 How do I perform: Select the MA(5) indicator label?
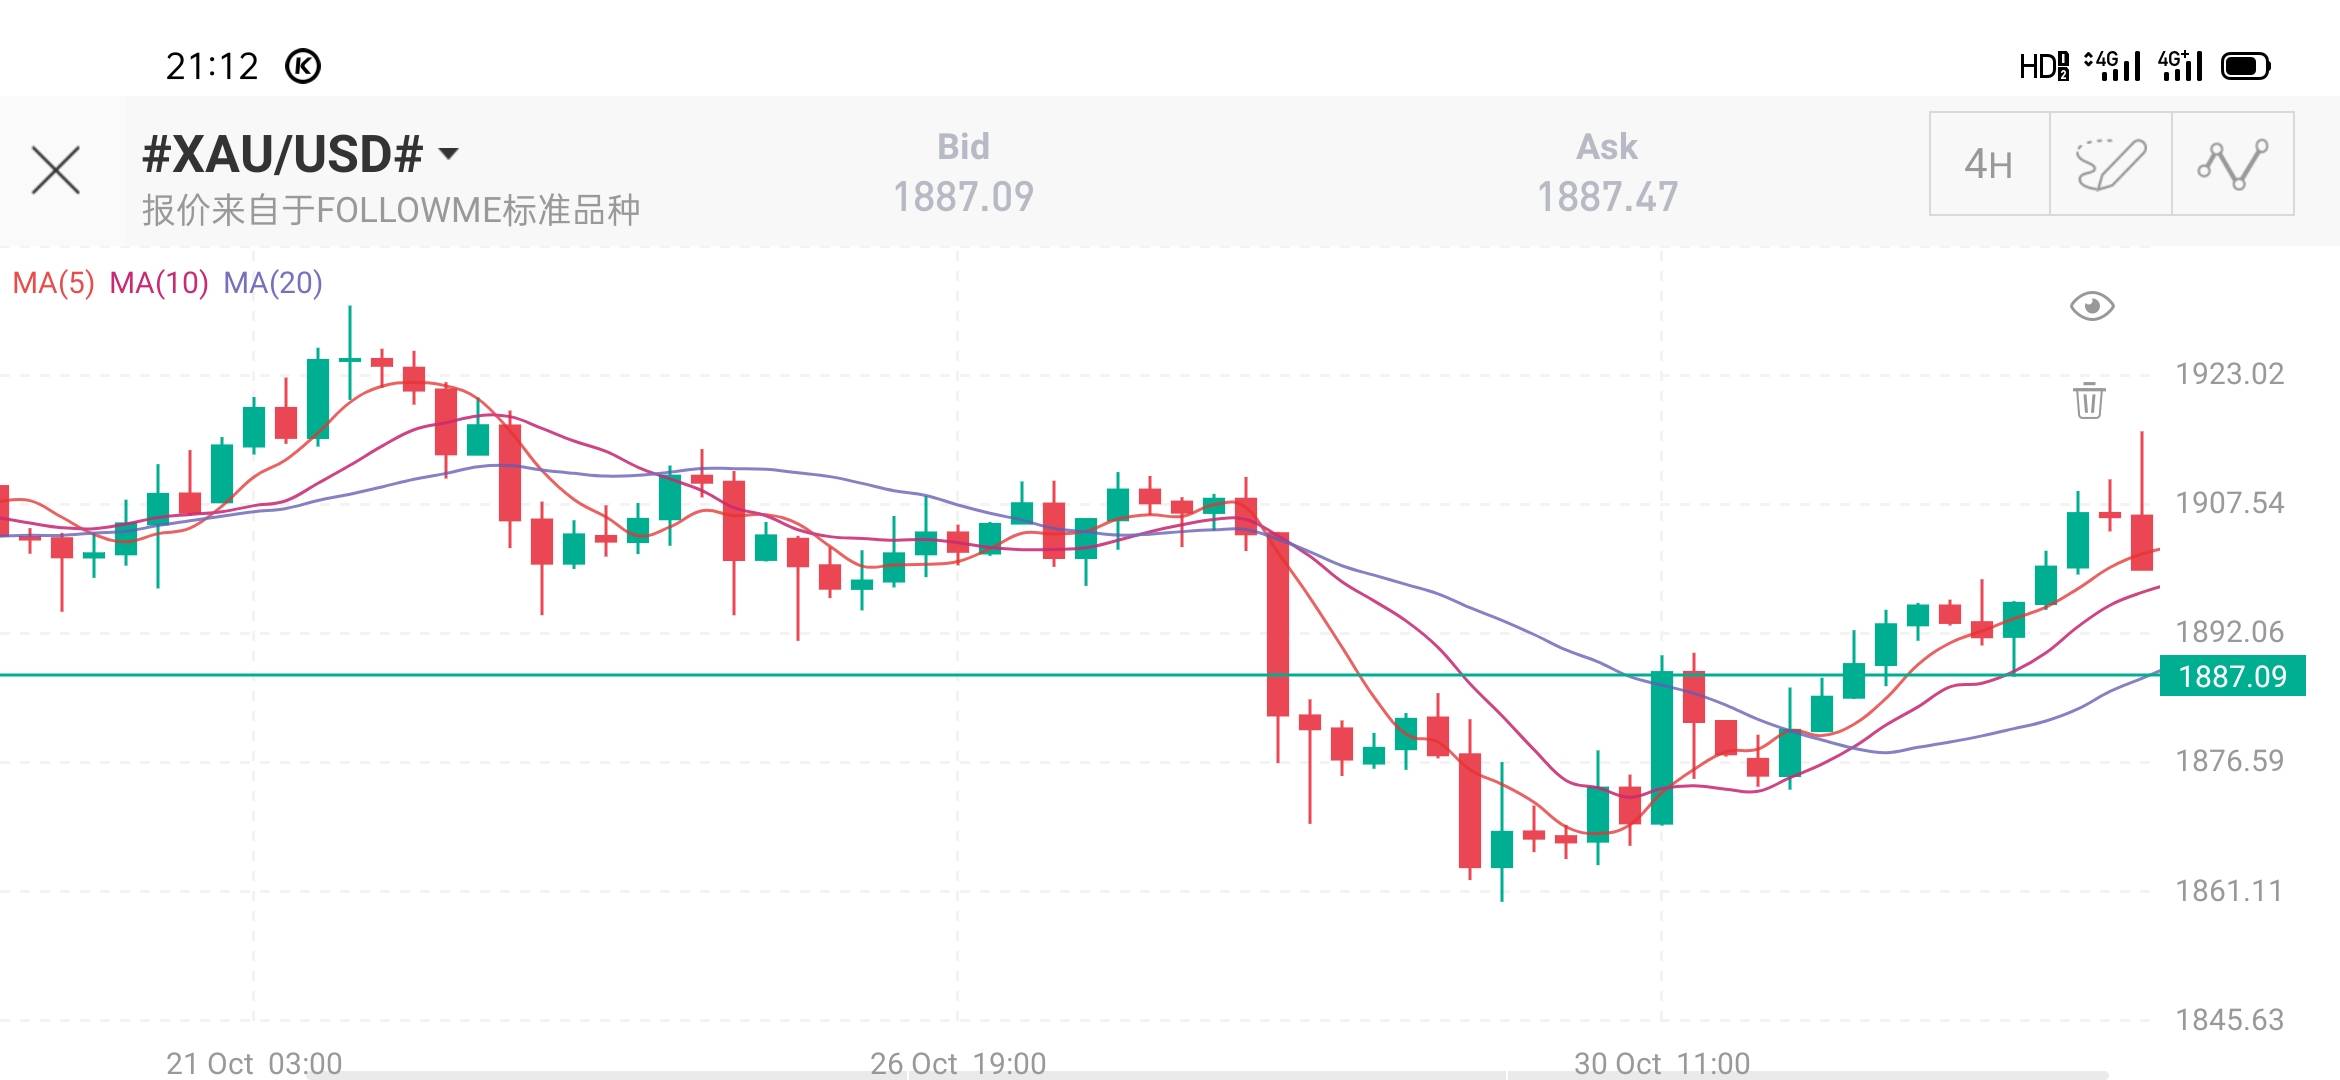(x=53, y=283)
